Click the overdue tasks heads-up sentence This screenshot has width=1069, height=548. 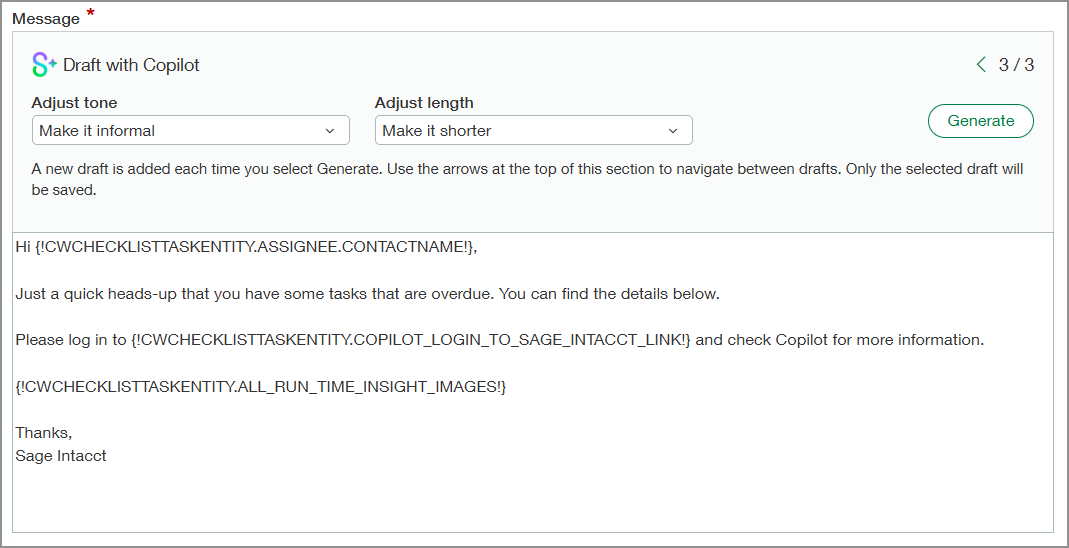click(367, 294)
